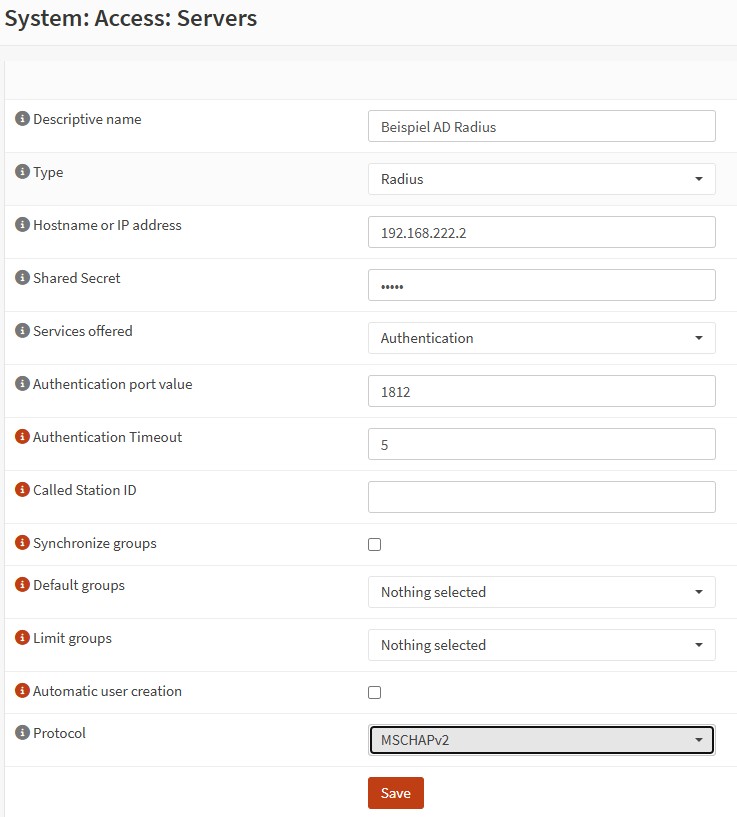Open help icon beside Limit groups
The height and width of the screenshot is (817, 737).
(x=22, y=638)
